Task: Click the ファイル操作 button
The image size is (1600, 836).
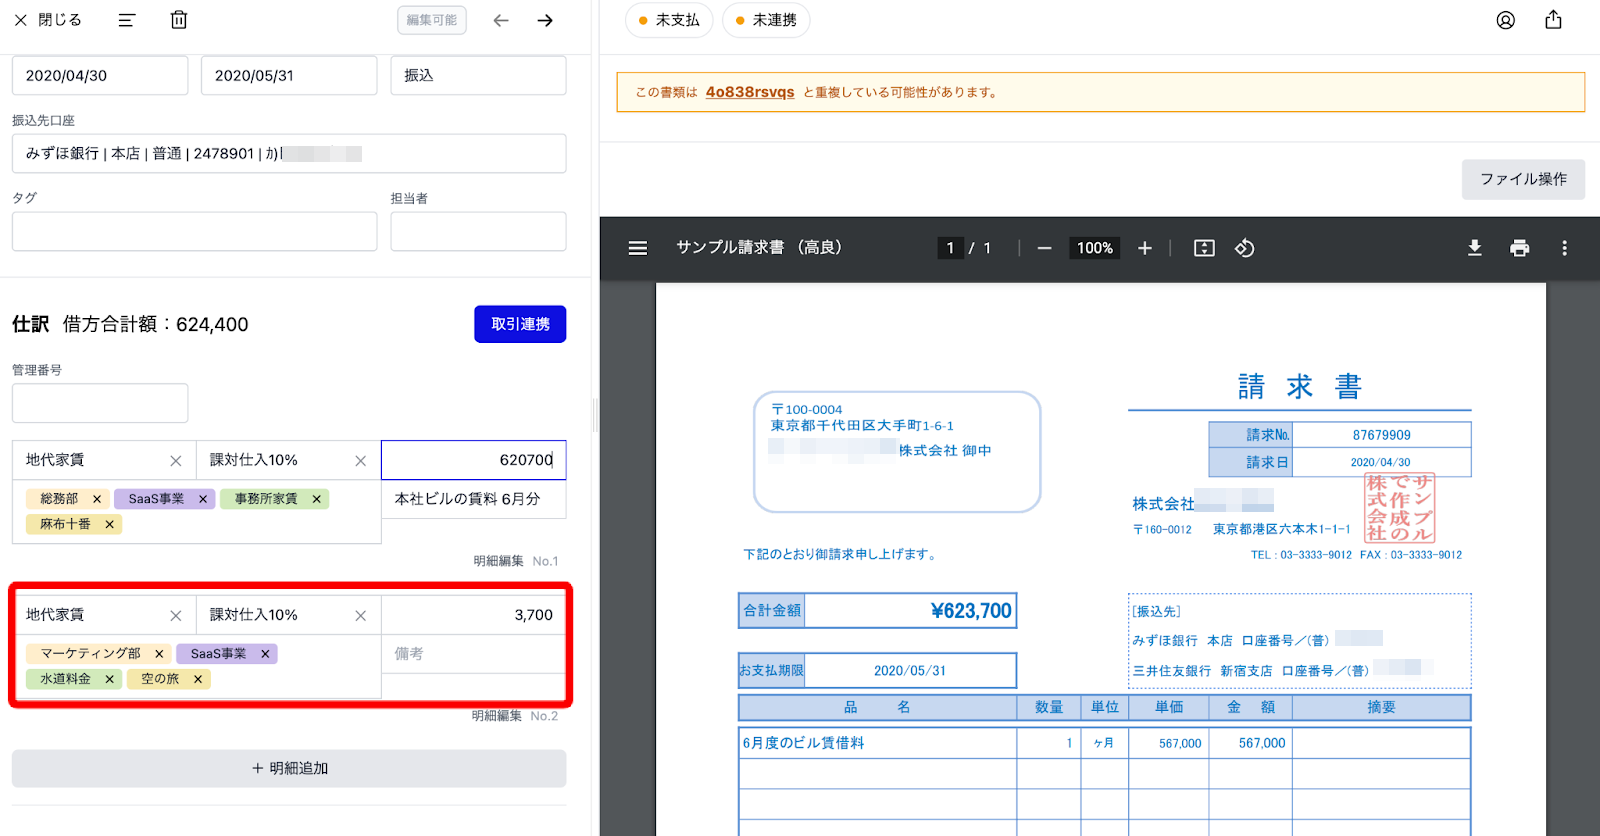Action: coord(1523,179)
